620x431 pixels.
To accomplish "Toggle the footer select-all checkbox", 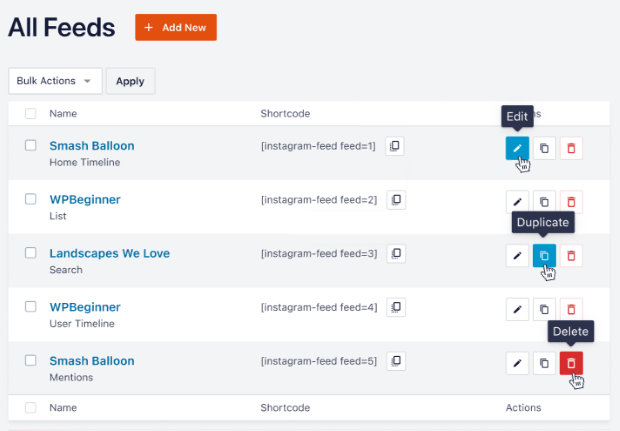I will point(30,408).
